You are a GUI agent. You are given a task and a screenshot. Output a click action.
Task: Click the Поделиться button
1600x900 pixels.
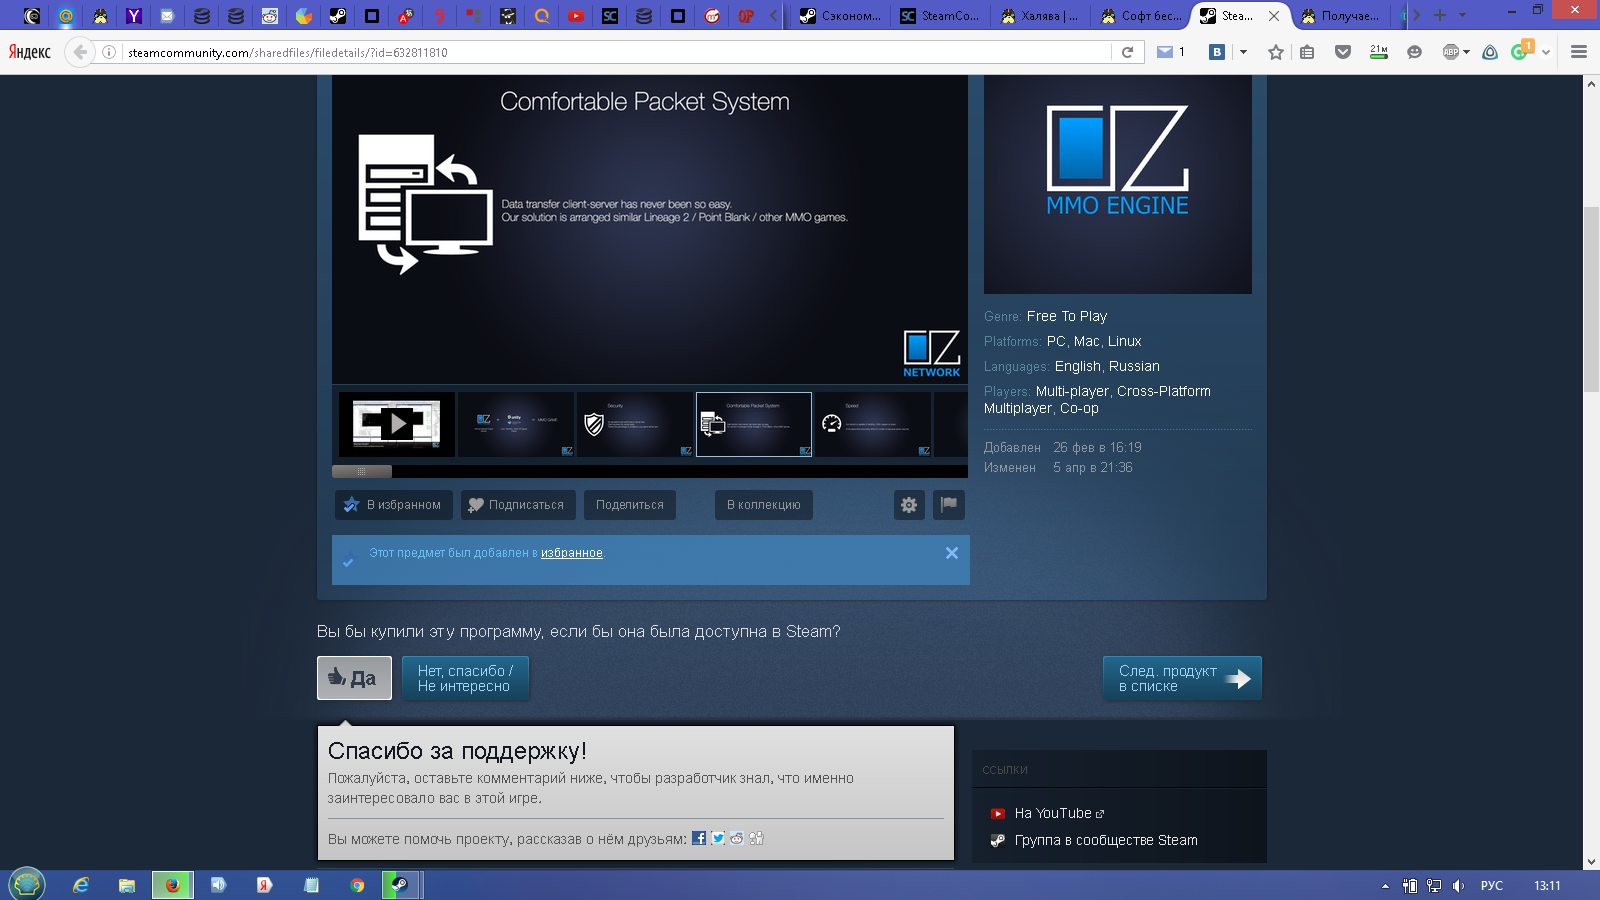point(630,505)
